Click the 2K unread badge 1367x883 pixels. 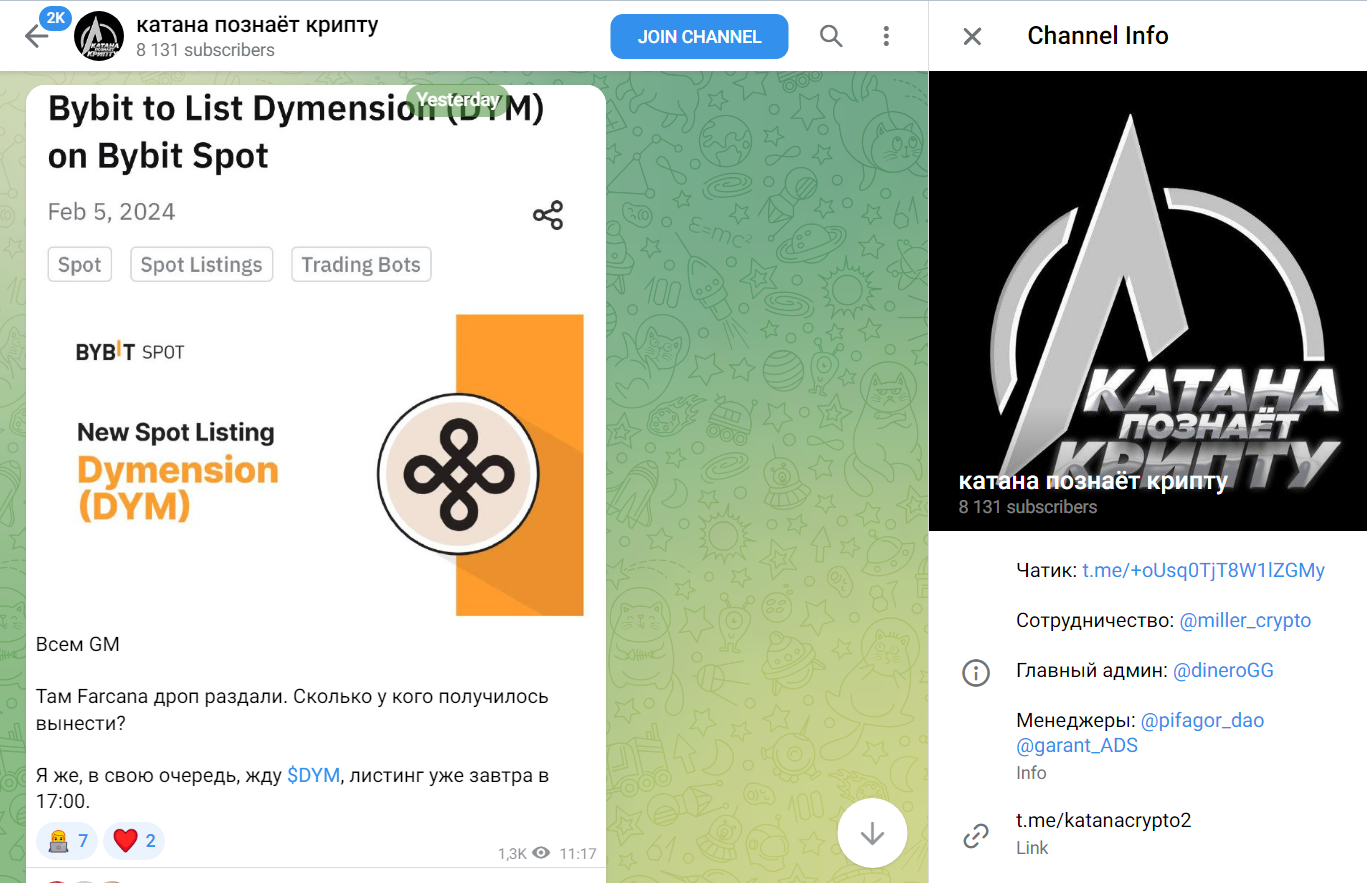point(56,17)
